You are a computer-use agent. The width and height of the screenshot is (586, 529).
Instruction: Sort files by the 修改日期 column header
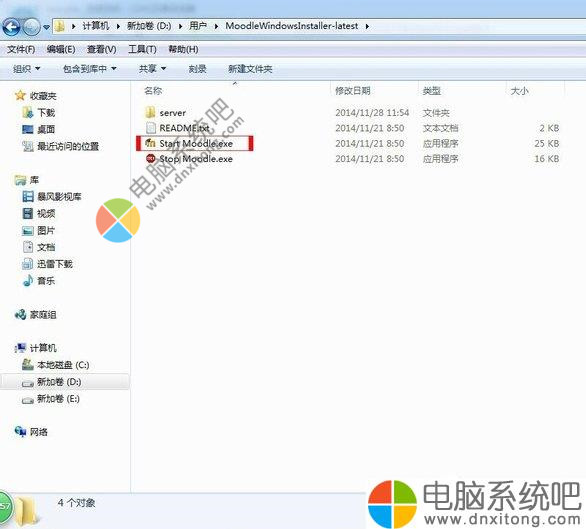pos(352,91)
